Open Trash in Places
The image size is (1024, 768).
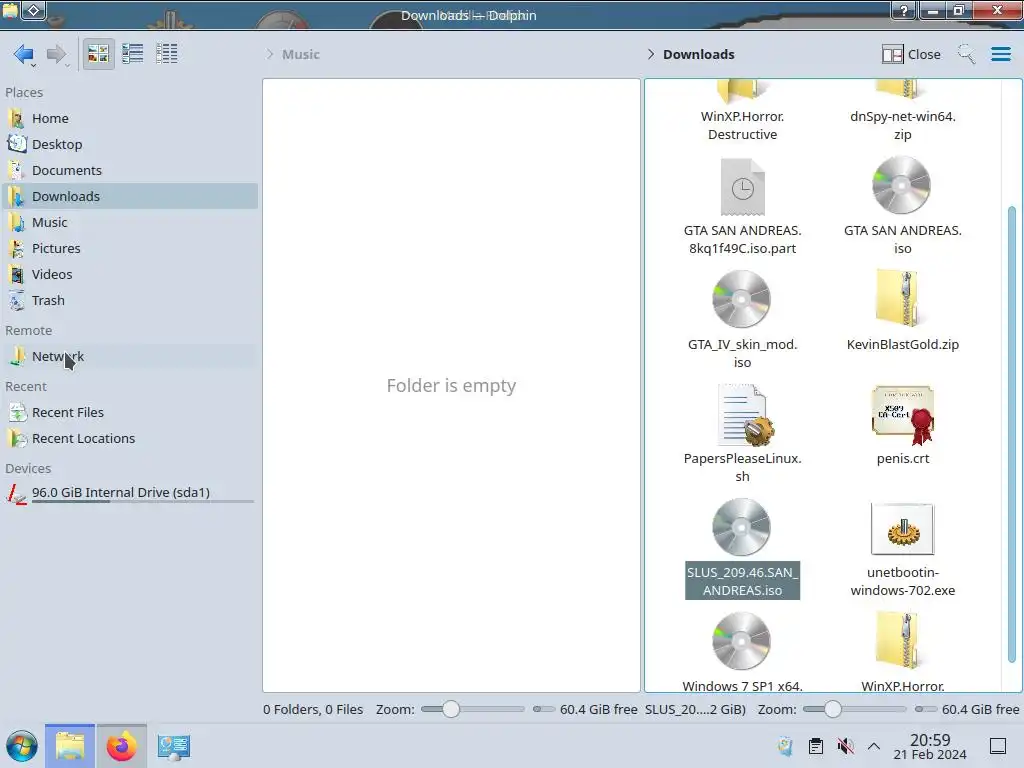(x=130, y=300)
